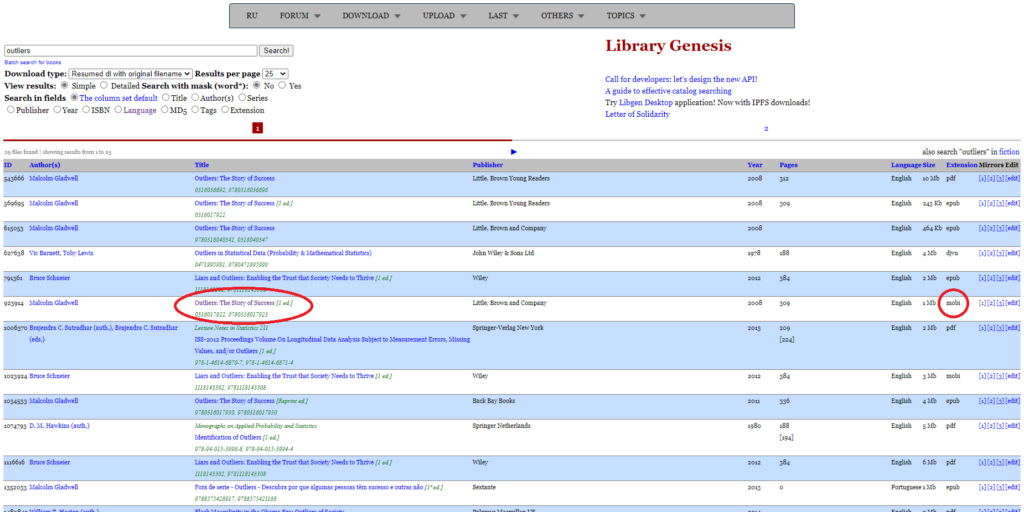
Task: Go to results page 2
Action: click(766, 129)
